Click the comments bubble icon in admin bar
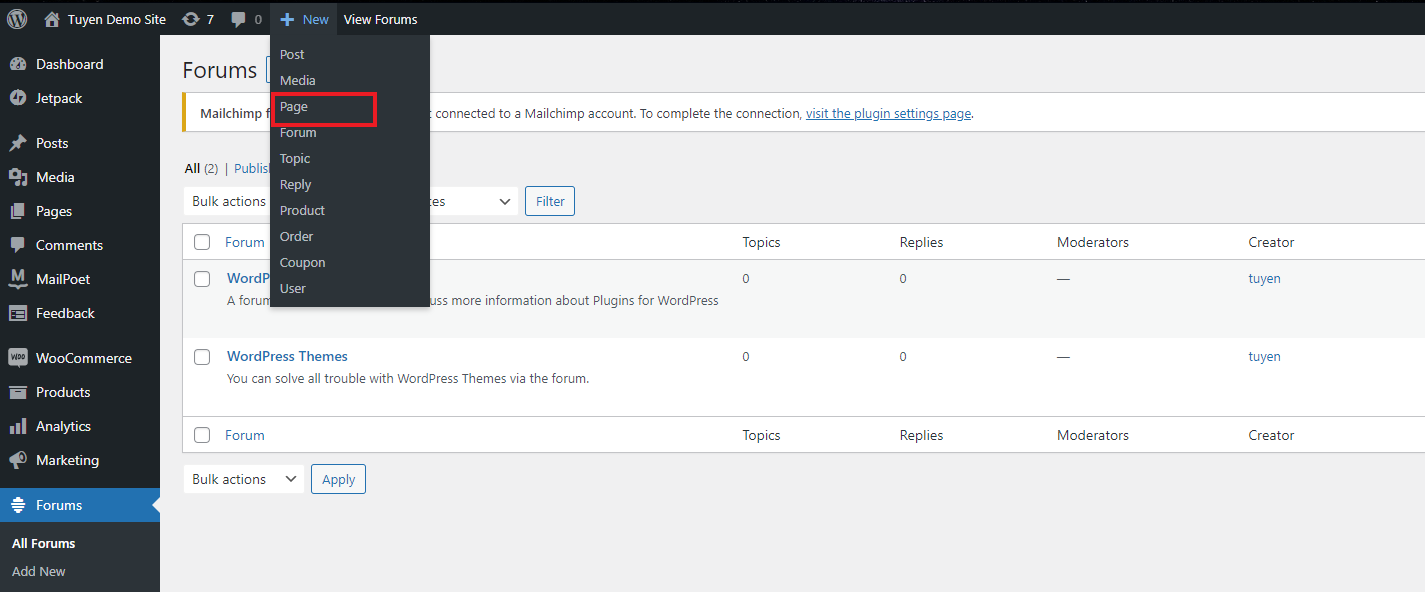Screen dimensions: 1425x592 (x=238, y=19)
